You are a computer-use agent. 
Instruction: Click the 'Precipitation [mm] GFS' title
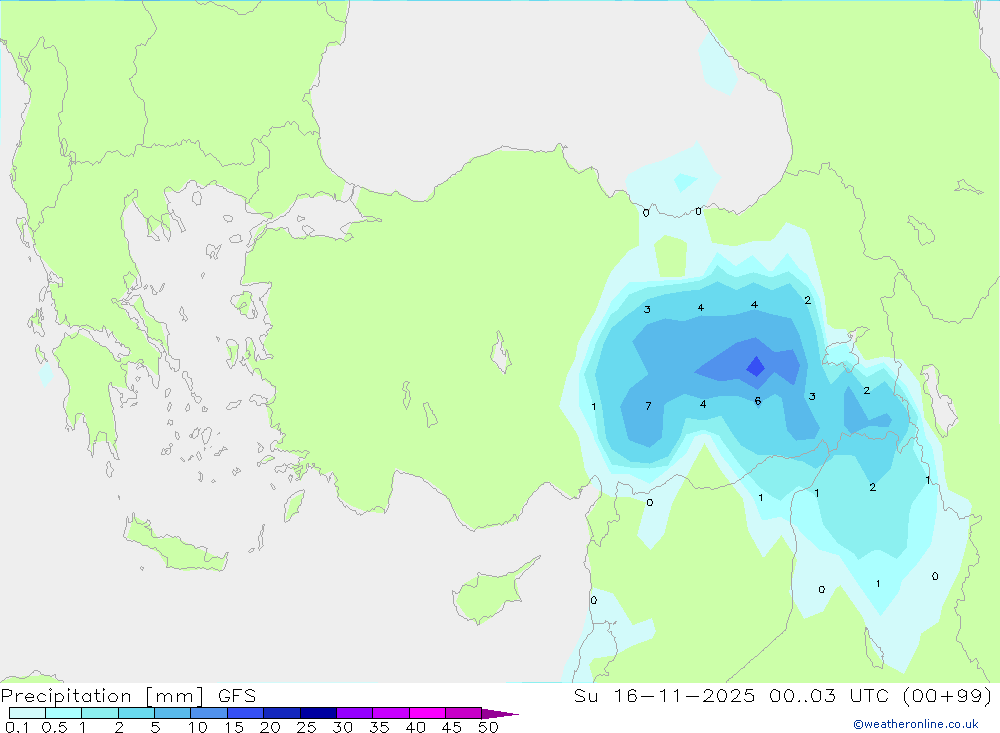(x=128, y=695)
